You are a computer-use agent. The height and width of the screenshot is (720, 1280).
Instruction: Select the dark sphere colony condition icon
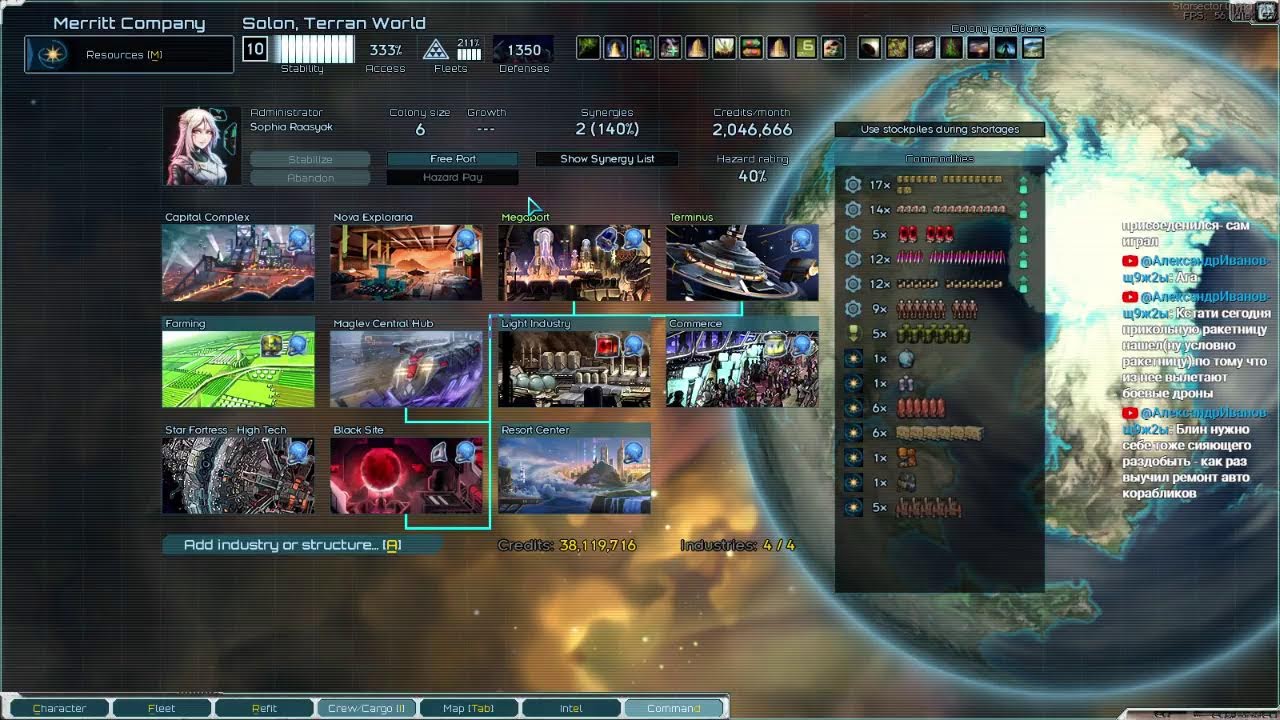[x=870, y=47]
